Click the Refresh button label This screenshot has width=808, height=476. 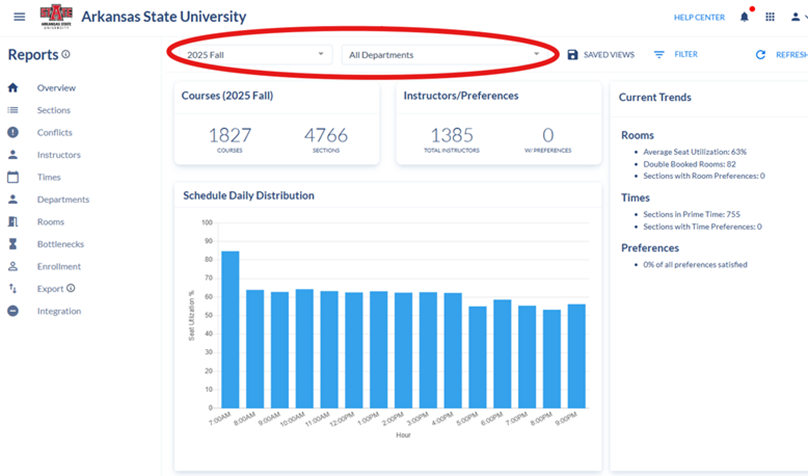click(792, 55)
